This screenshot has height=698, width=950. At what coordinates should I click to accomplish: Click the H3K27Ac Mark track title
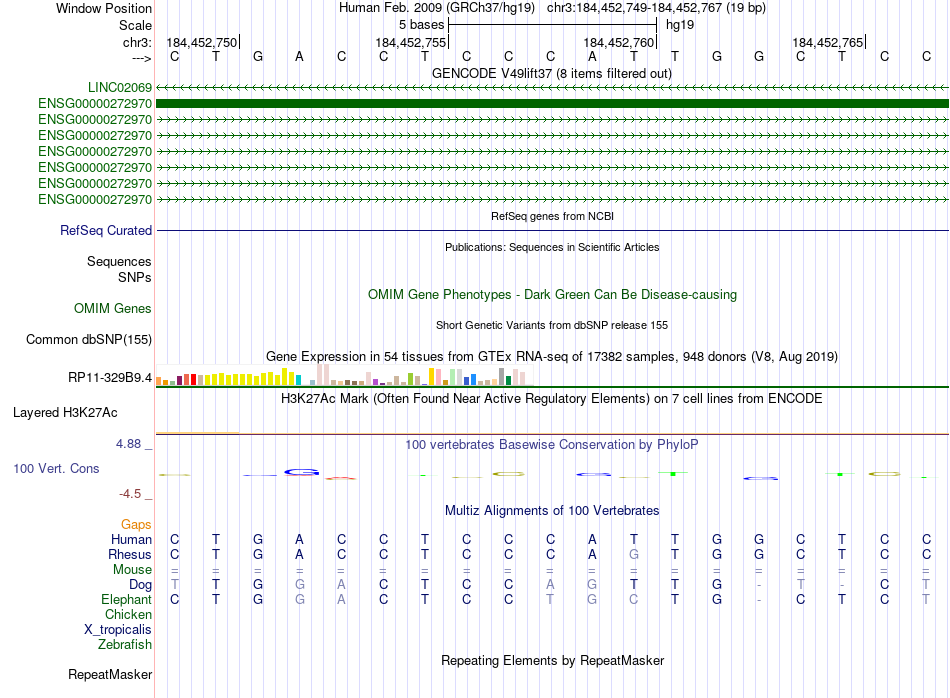(552, 399)
